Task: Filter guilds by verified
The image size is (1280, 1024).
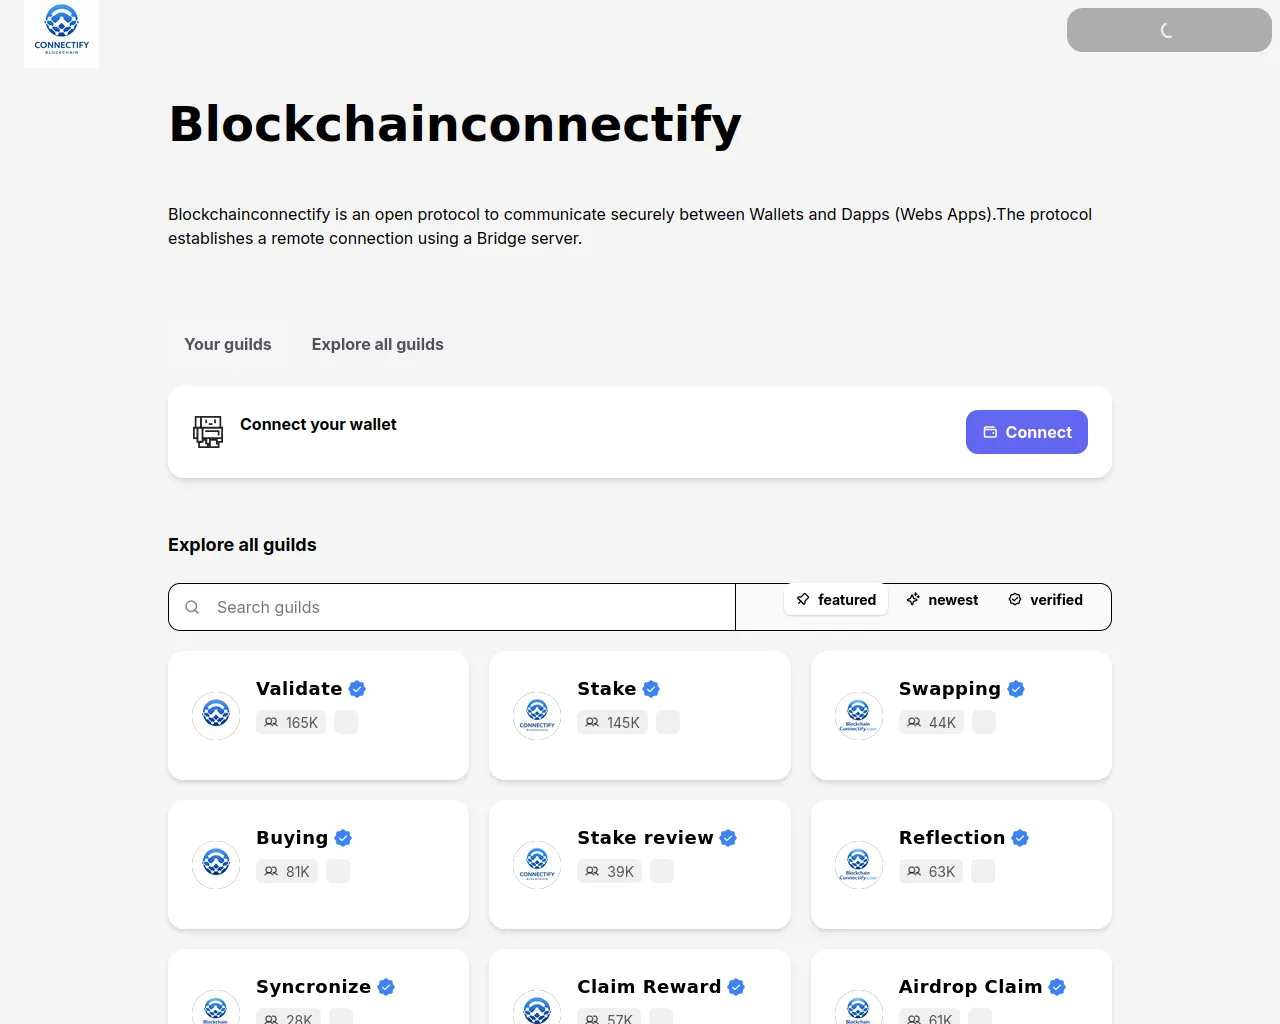Action: click(1046, 599)
